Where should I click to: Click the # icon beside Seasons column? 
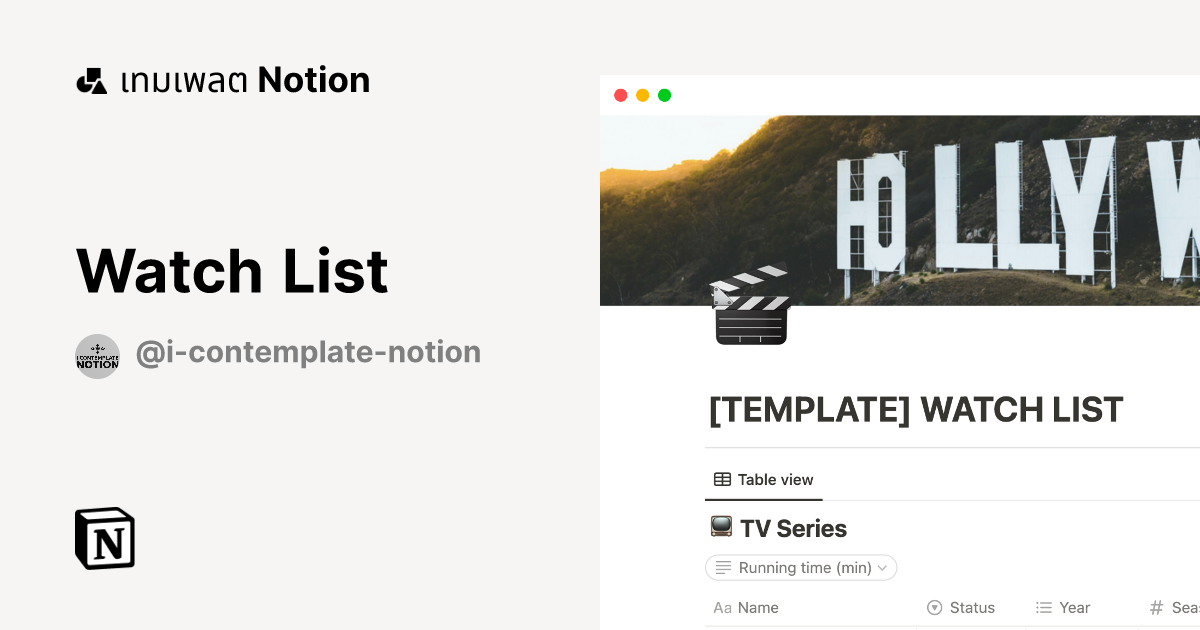1158,607
